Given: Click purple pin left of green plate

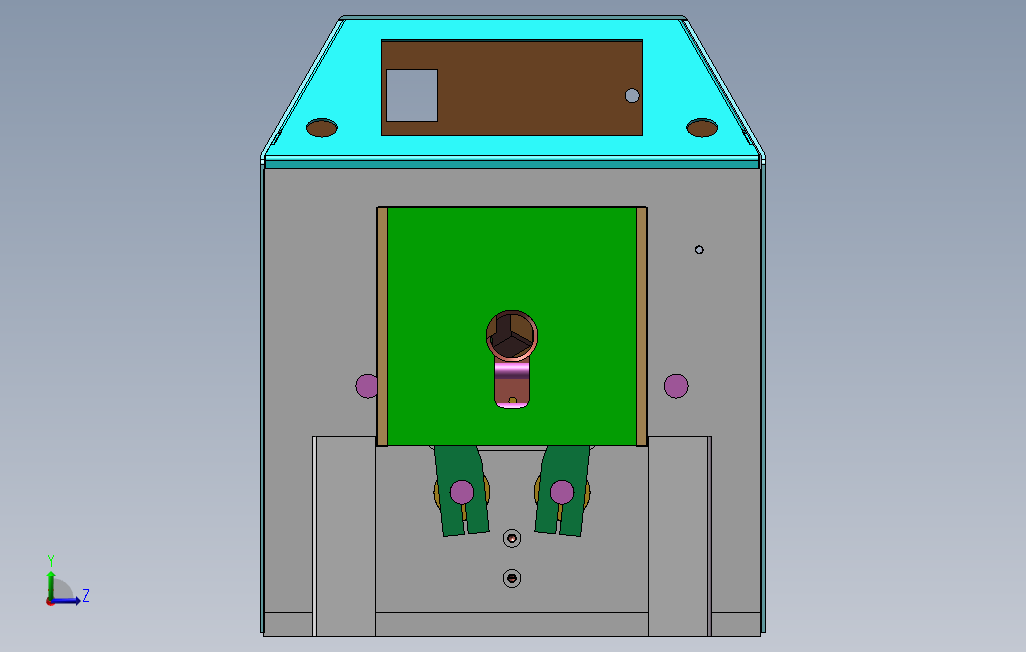Looking at the screenshot, I should coord(366,386).
